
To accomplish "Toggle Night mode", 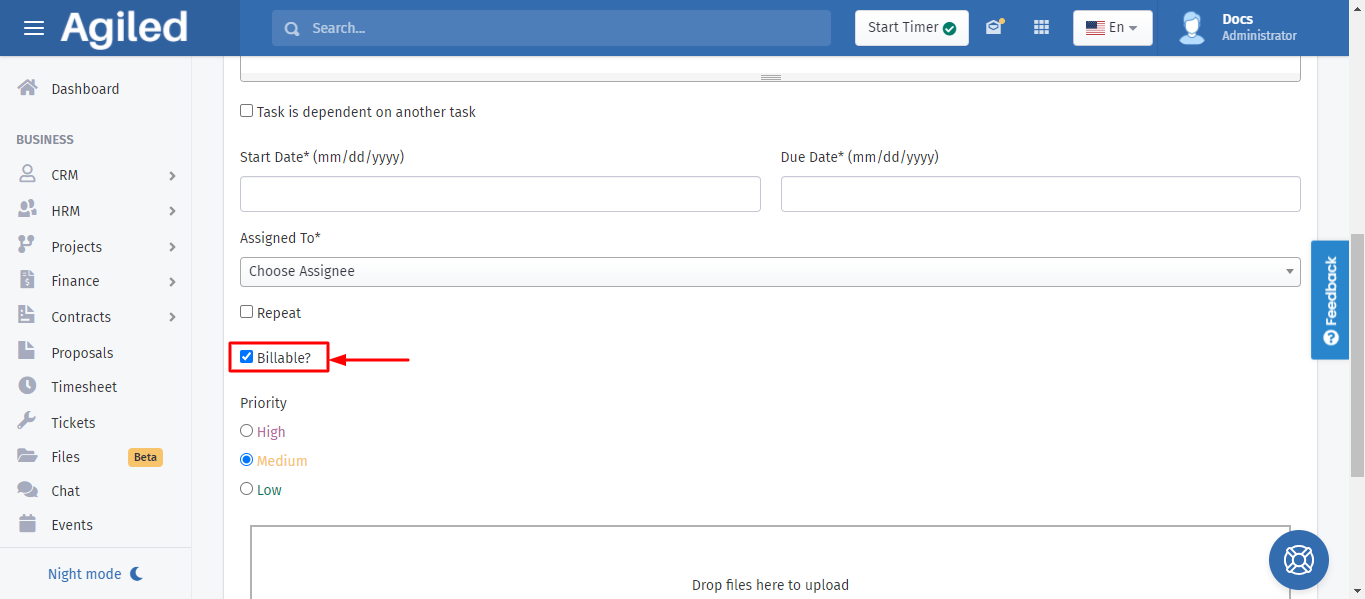I will [x=96, y=574].
